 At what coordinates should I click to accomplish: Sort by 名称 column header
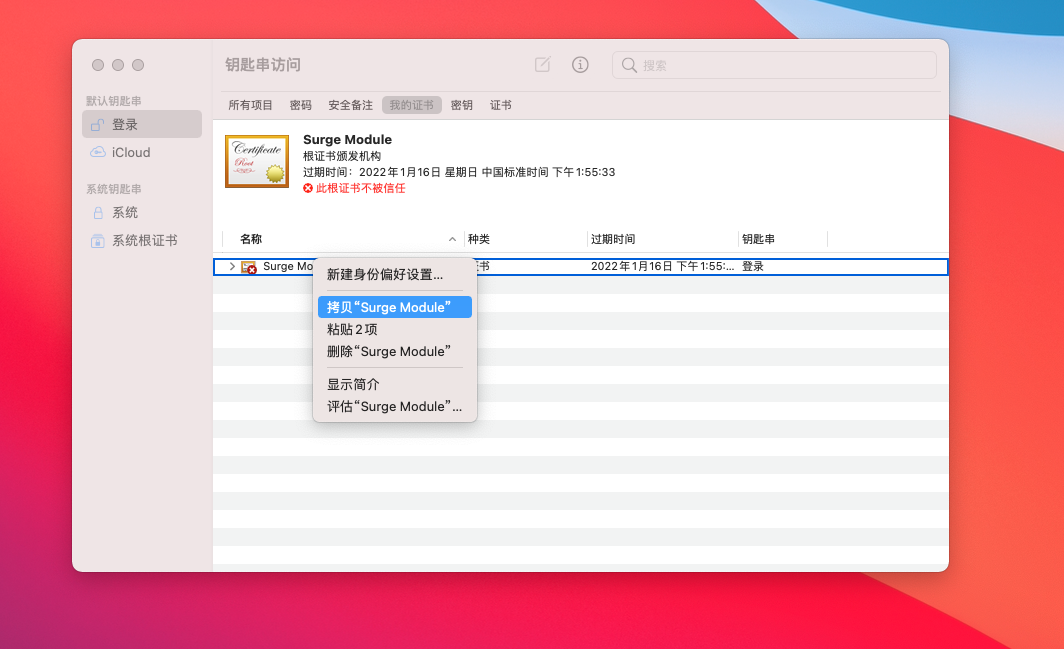[251, 240]
